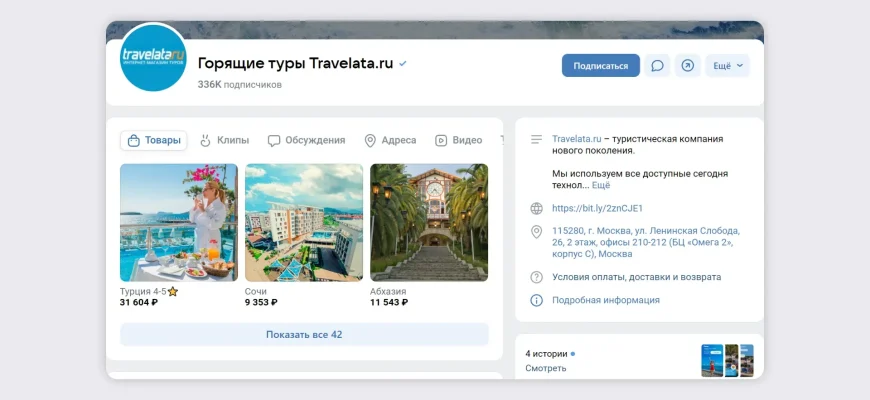Open the Турция 4-5 tour thumbnail

coord(179,222)
